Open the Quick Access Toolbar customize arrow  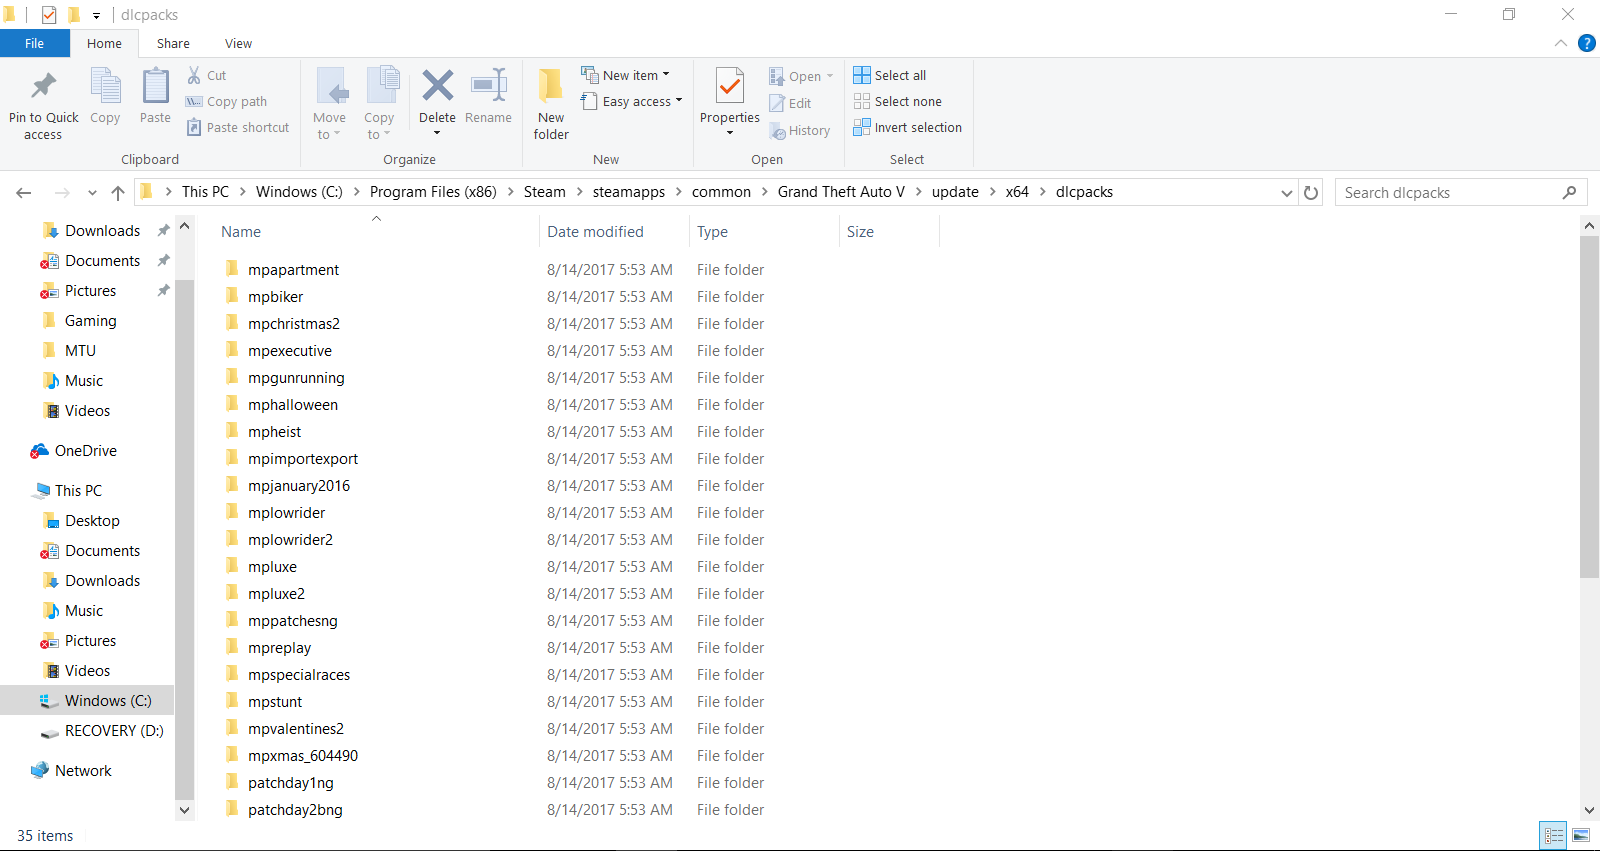coord(97,15)
